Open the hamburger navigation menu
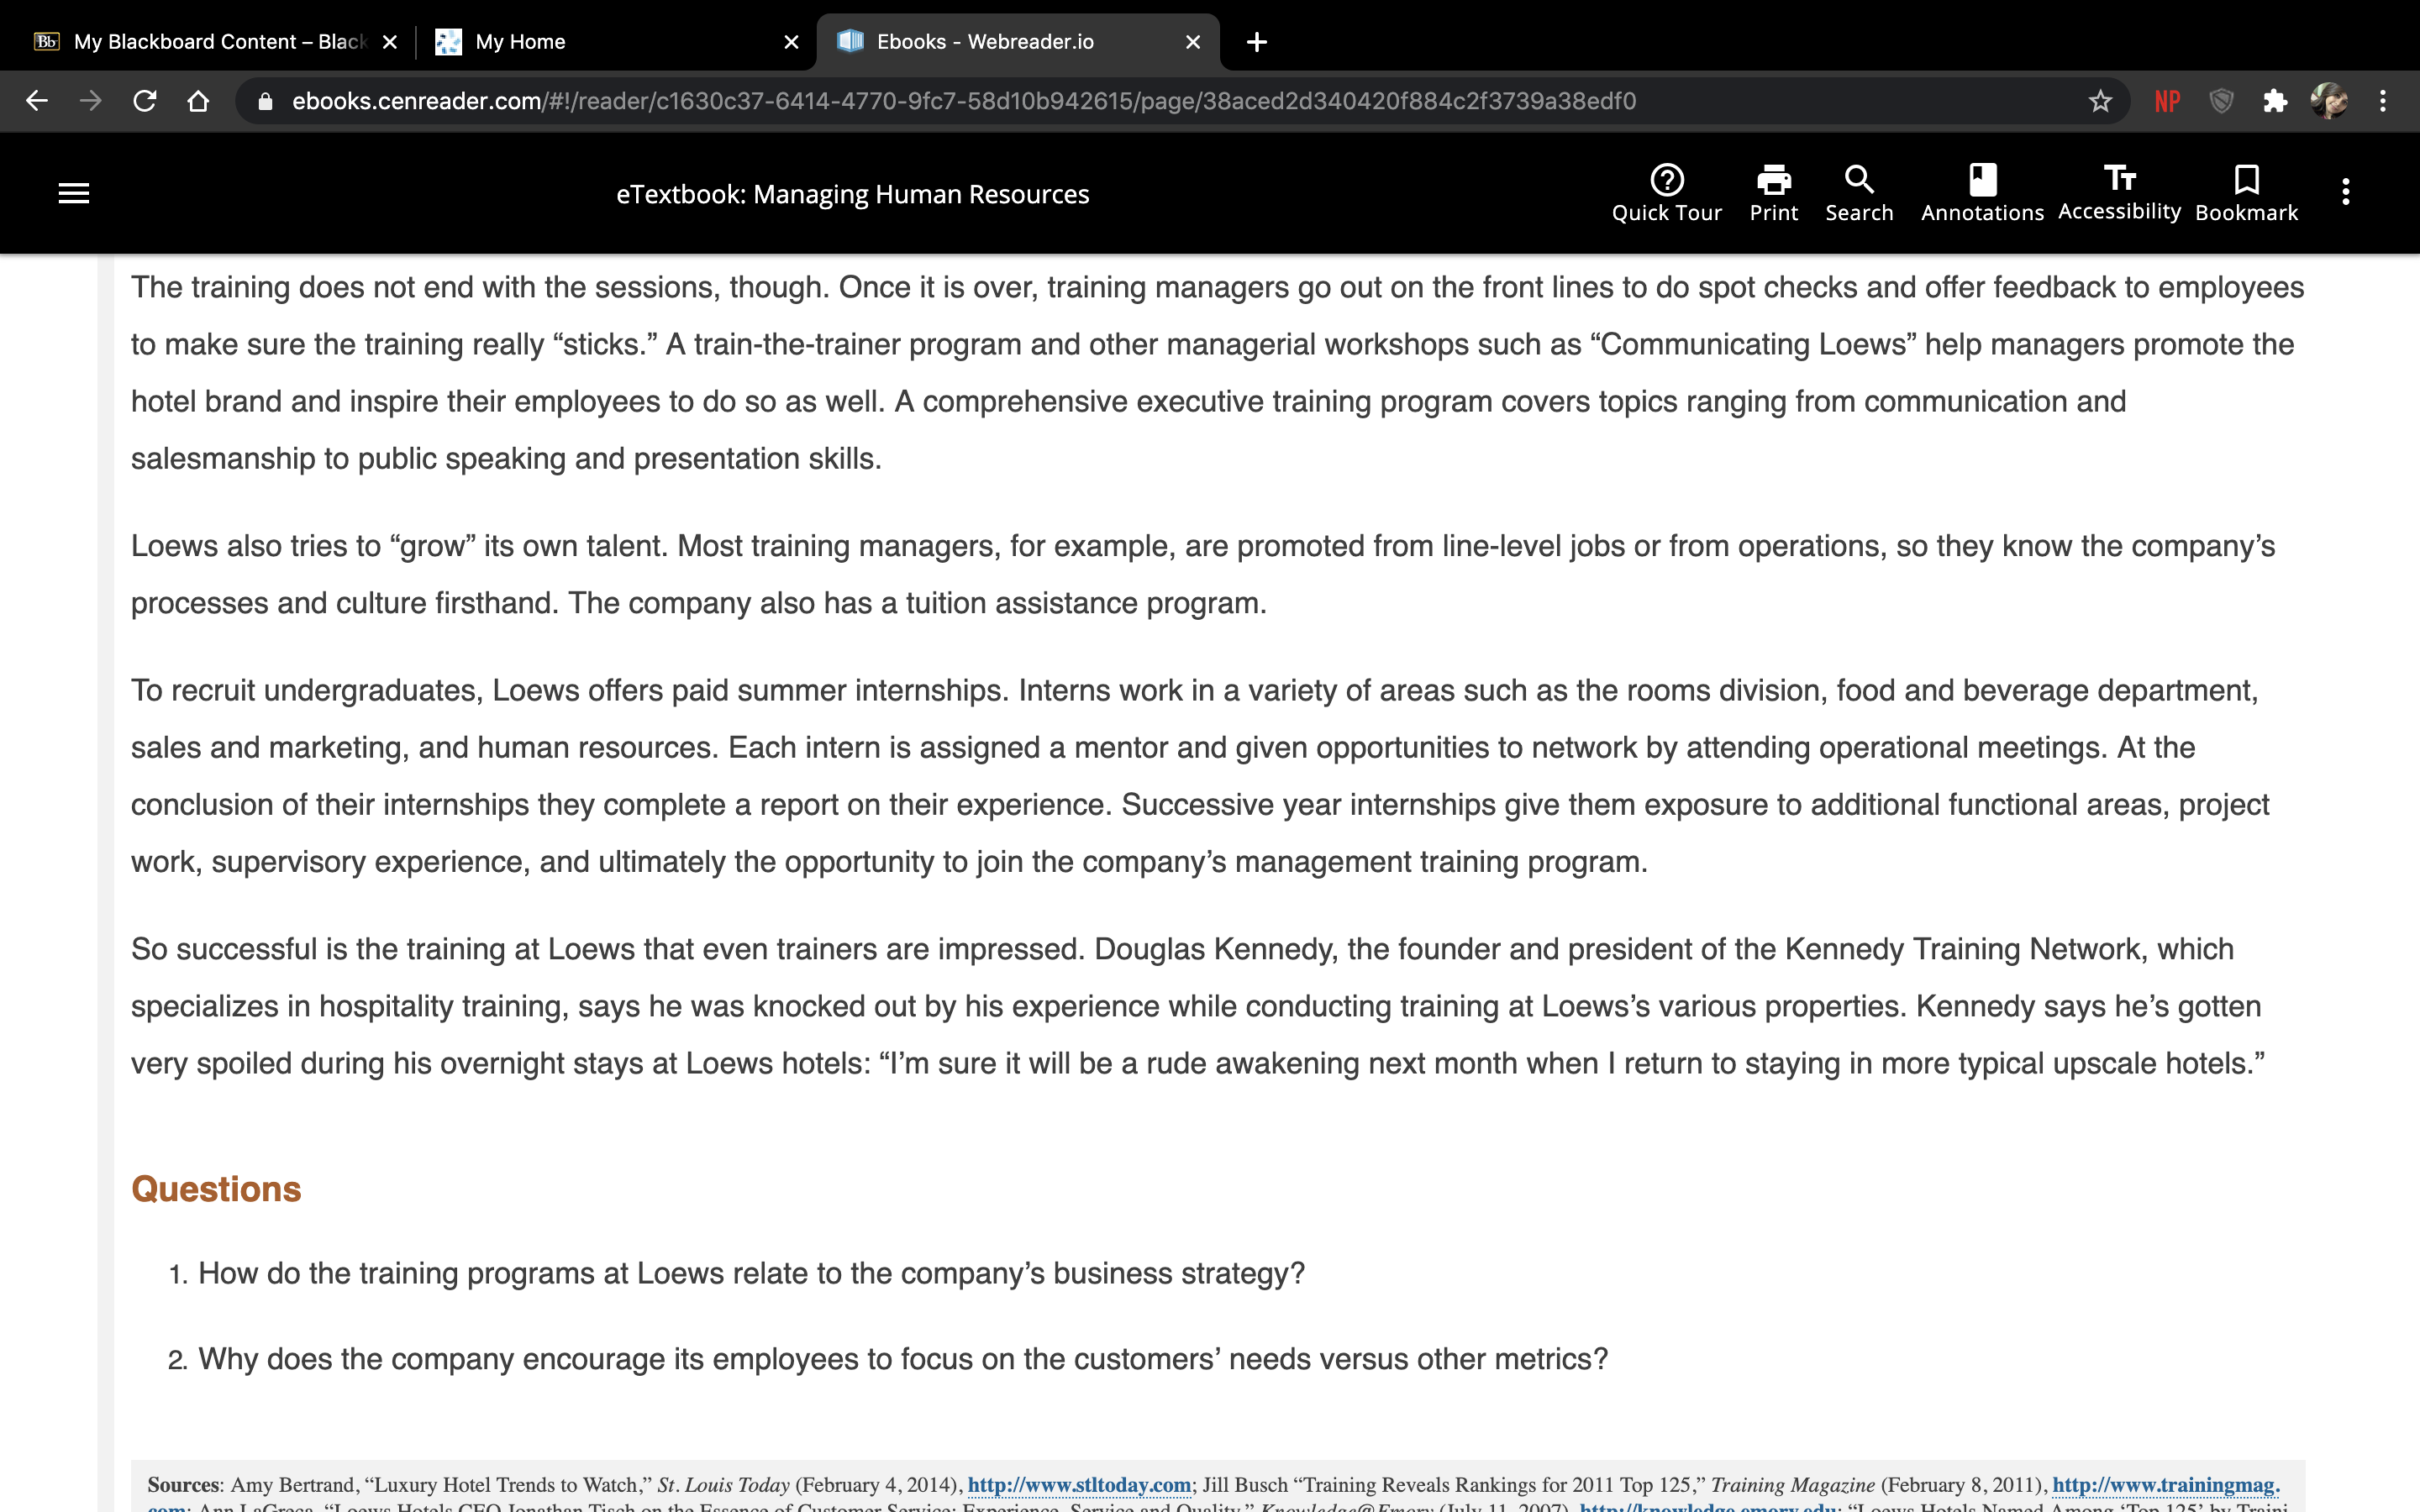The image size is (2420, 1512). pyautogui.click(x=74, y=193)
